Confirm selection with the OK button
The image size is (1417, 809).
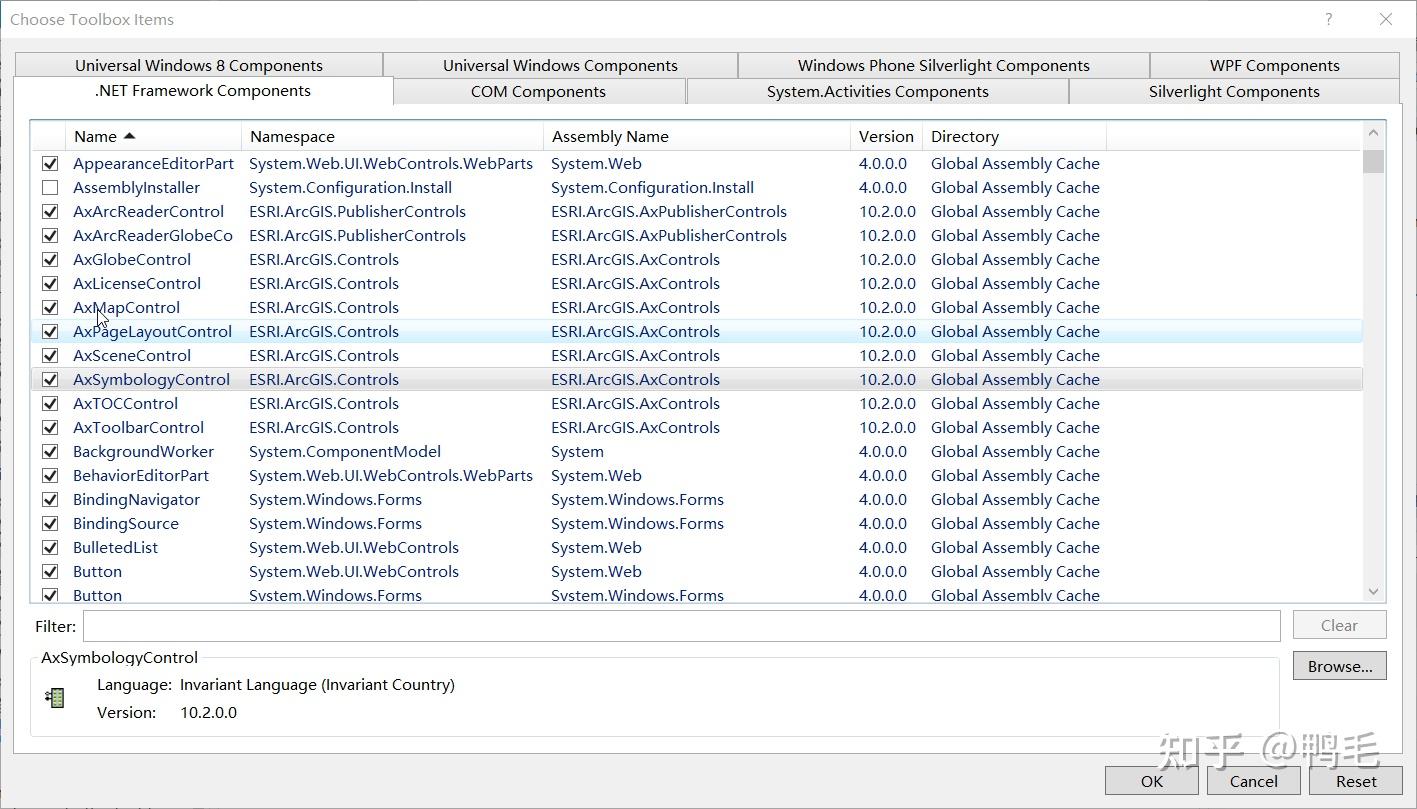pos(1151,780)
